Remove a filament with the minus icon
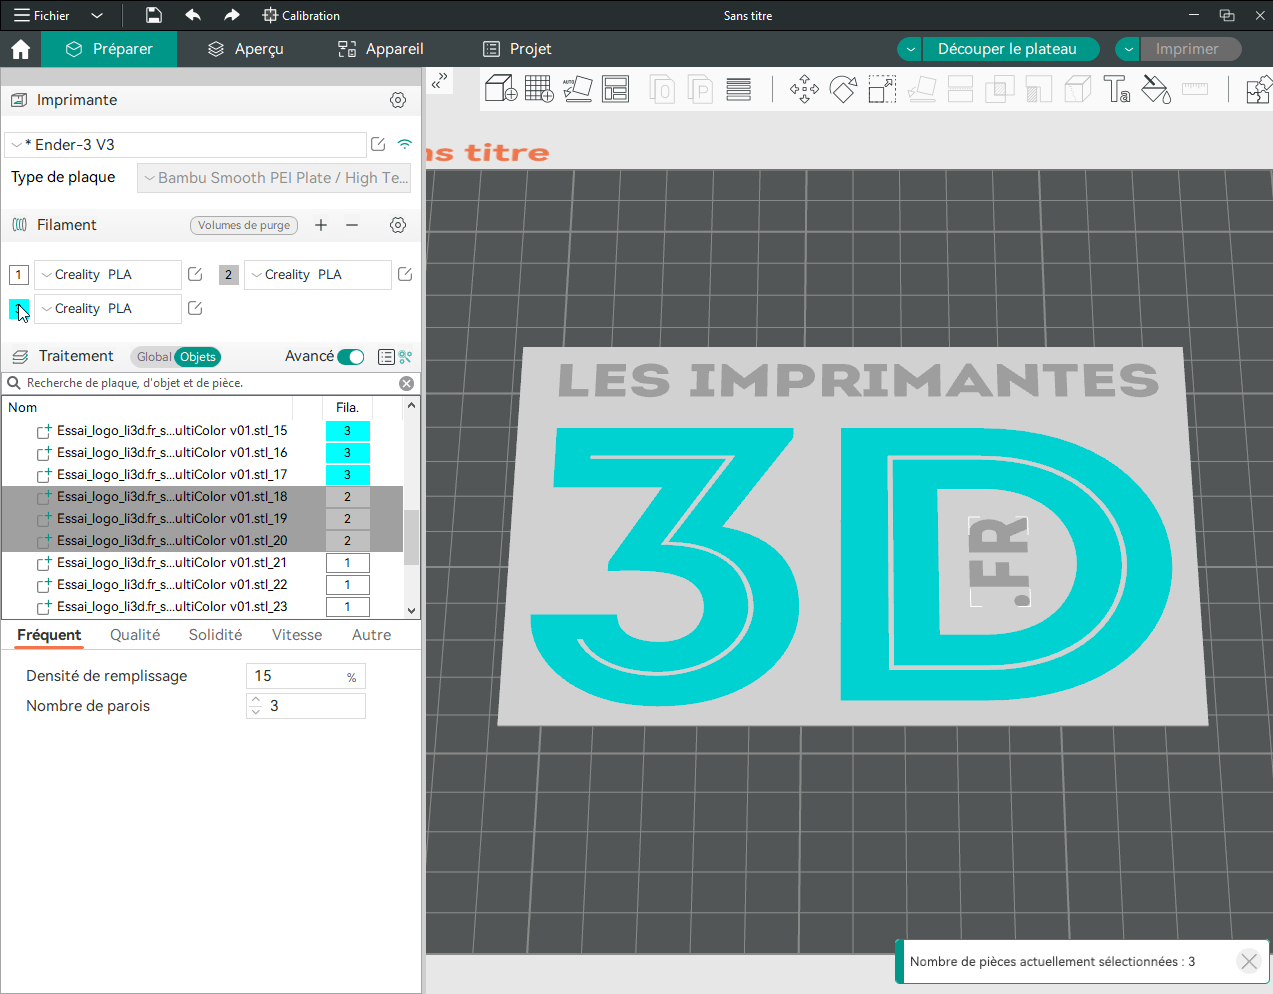 click(352, 225)
